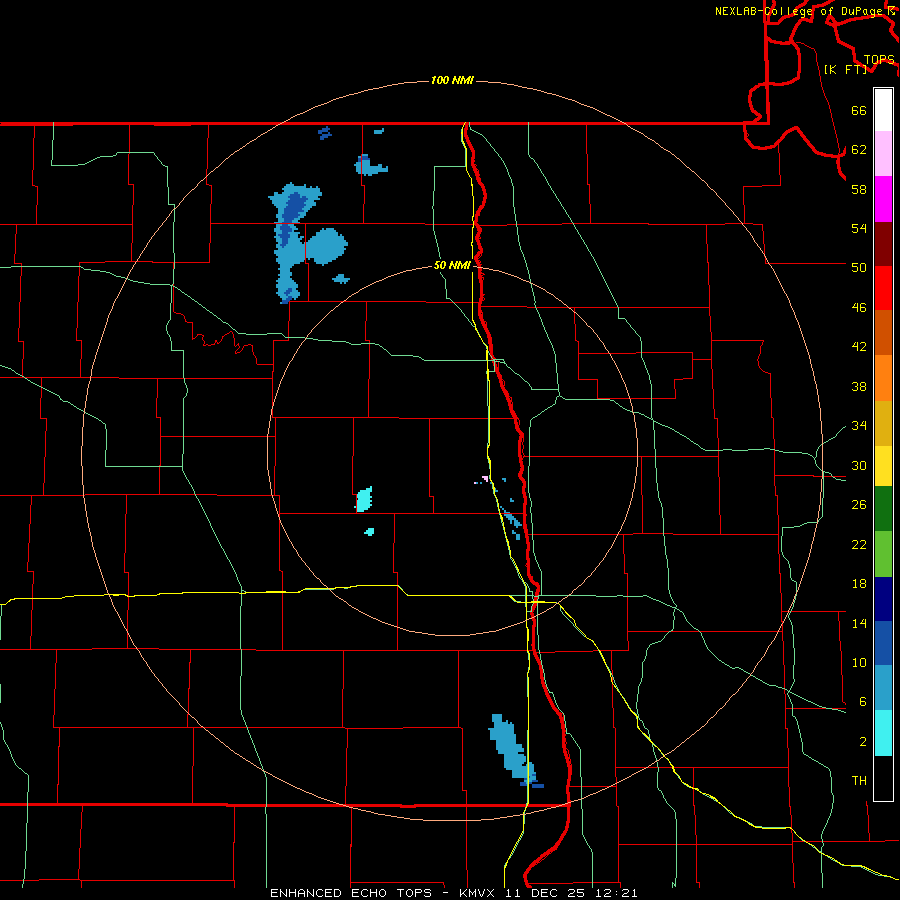
Task: Click the round light blue echo in the northwest
Action: pos(326,246)
